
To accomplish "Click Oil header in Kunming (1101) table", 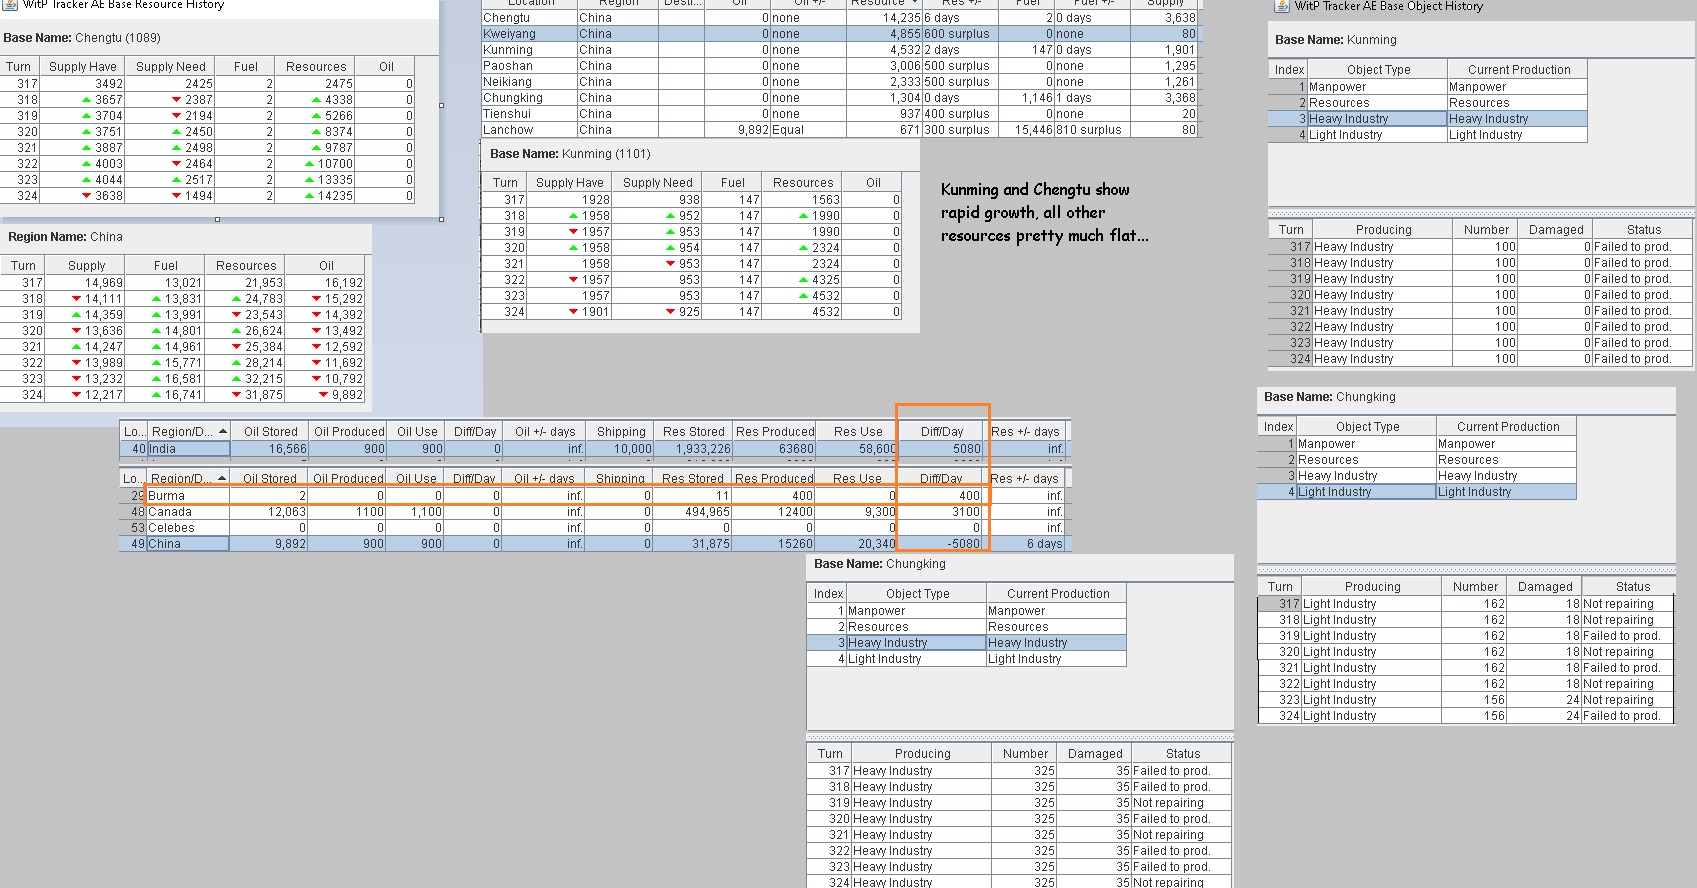I will pyautogui.click(x=874, y=183).
